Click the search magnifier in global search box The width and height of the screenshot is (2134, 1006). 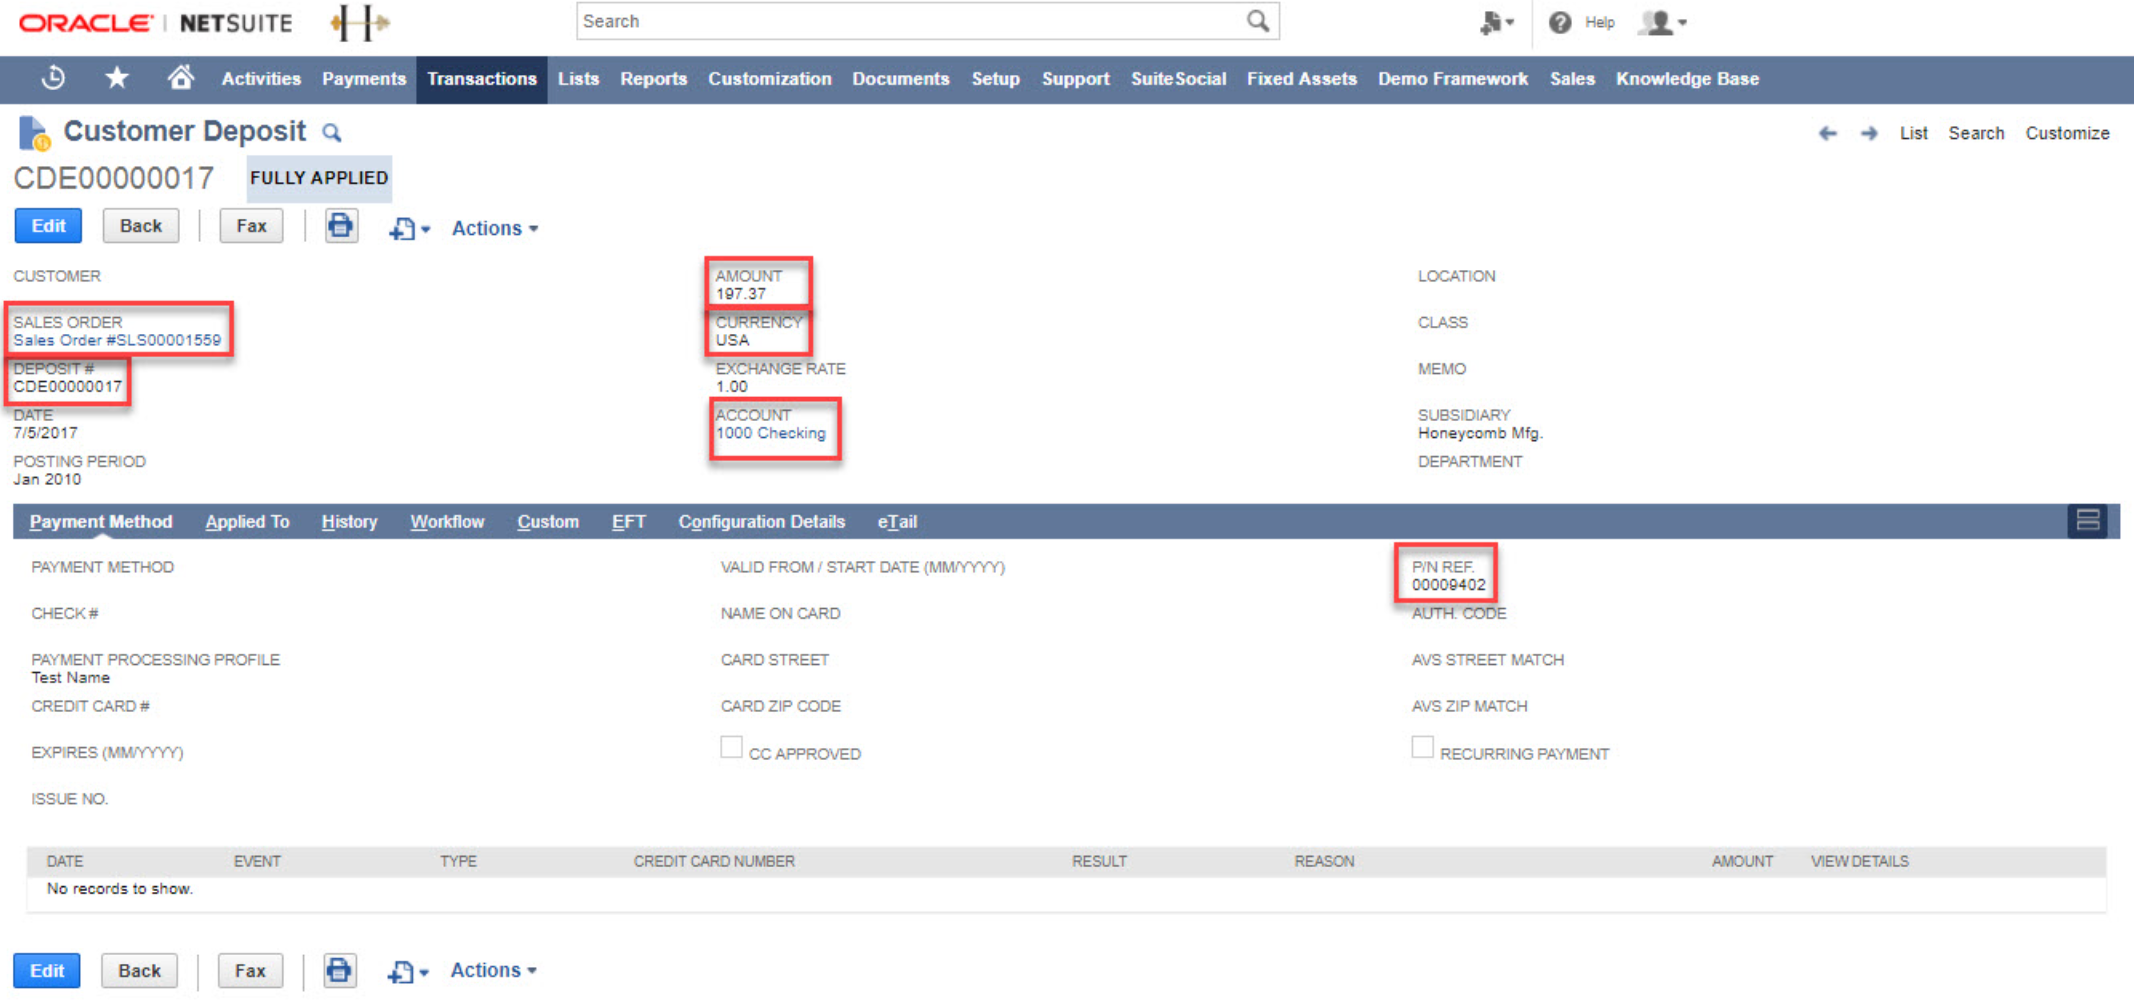[x=1257, y=21]
